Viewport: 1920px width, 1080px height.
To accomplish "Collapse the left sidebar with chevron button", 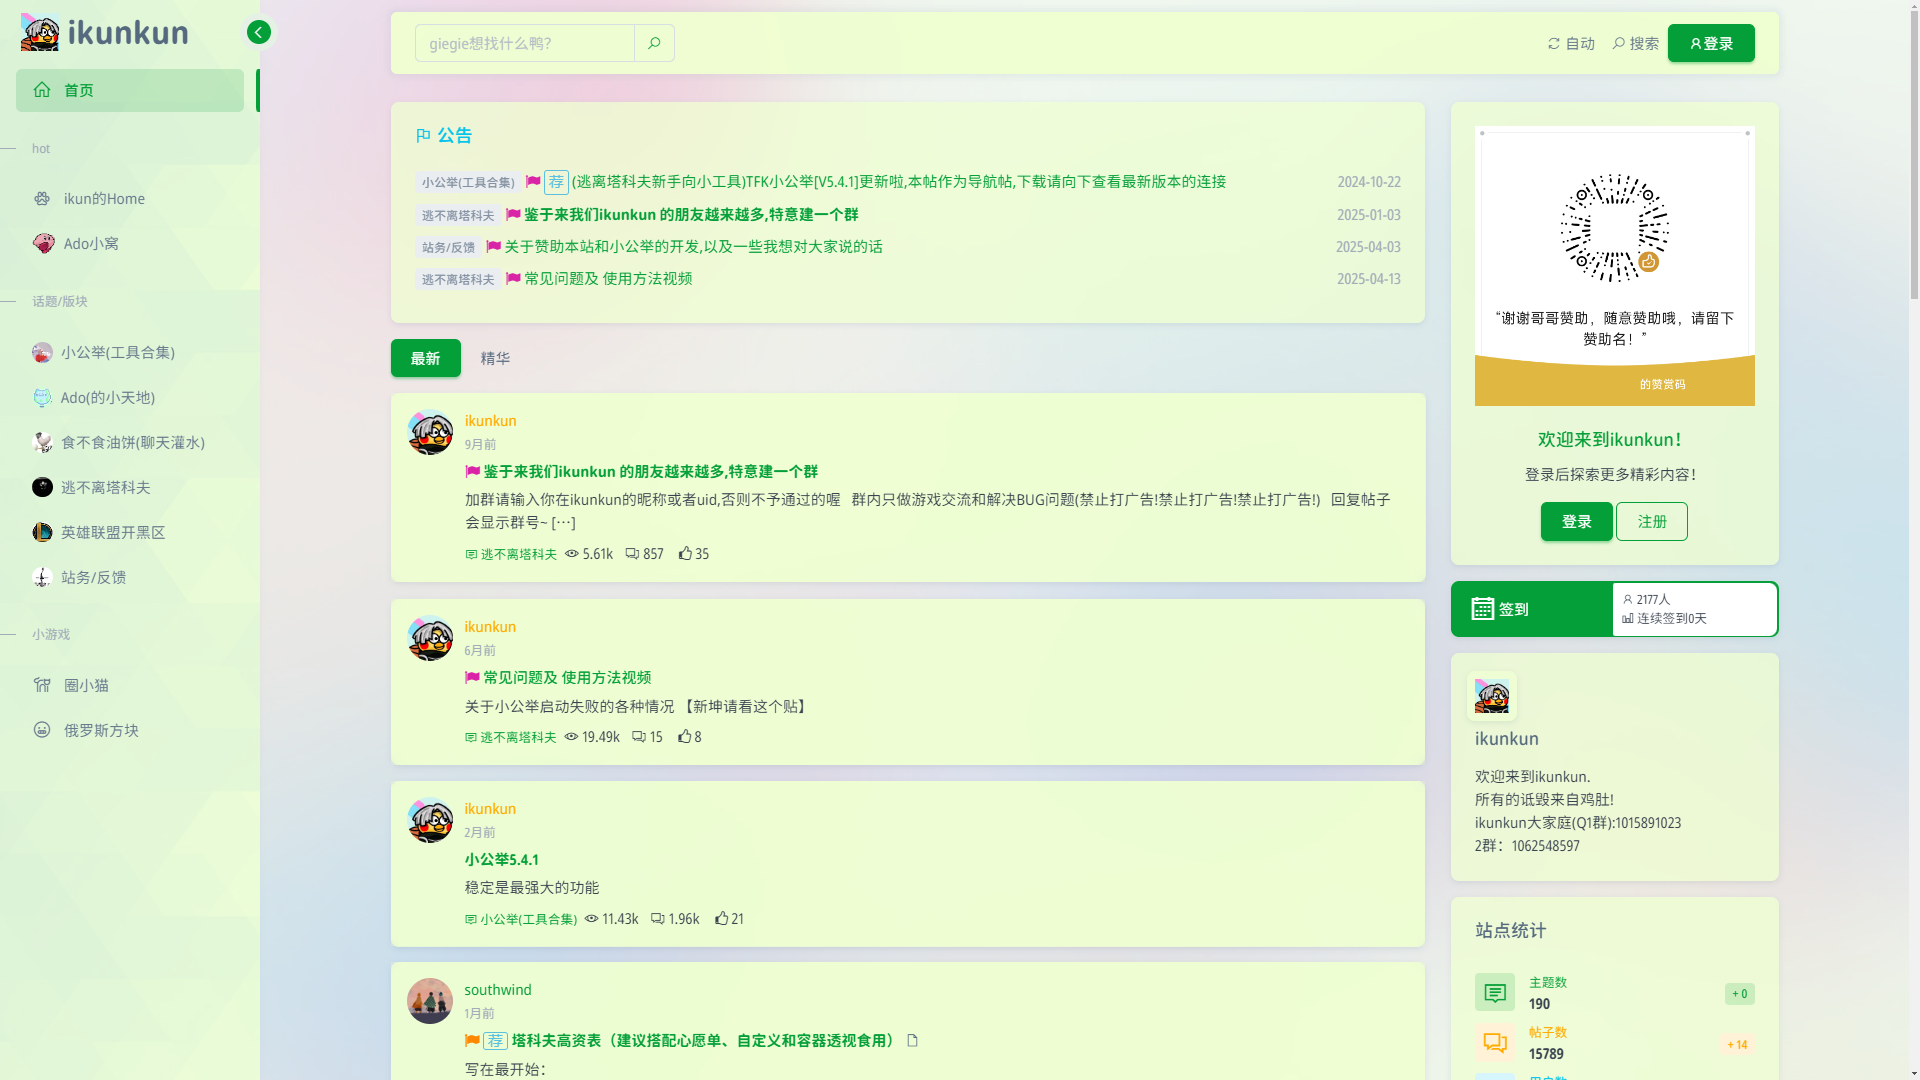I will point(259,33).
